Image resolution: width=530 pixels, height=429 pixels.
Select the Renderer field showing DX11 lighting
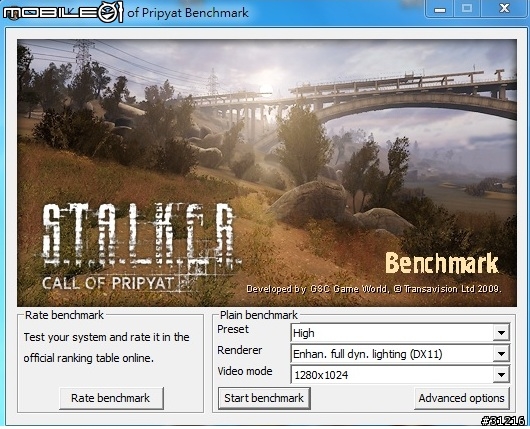pos(400,354)
